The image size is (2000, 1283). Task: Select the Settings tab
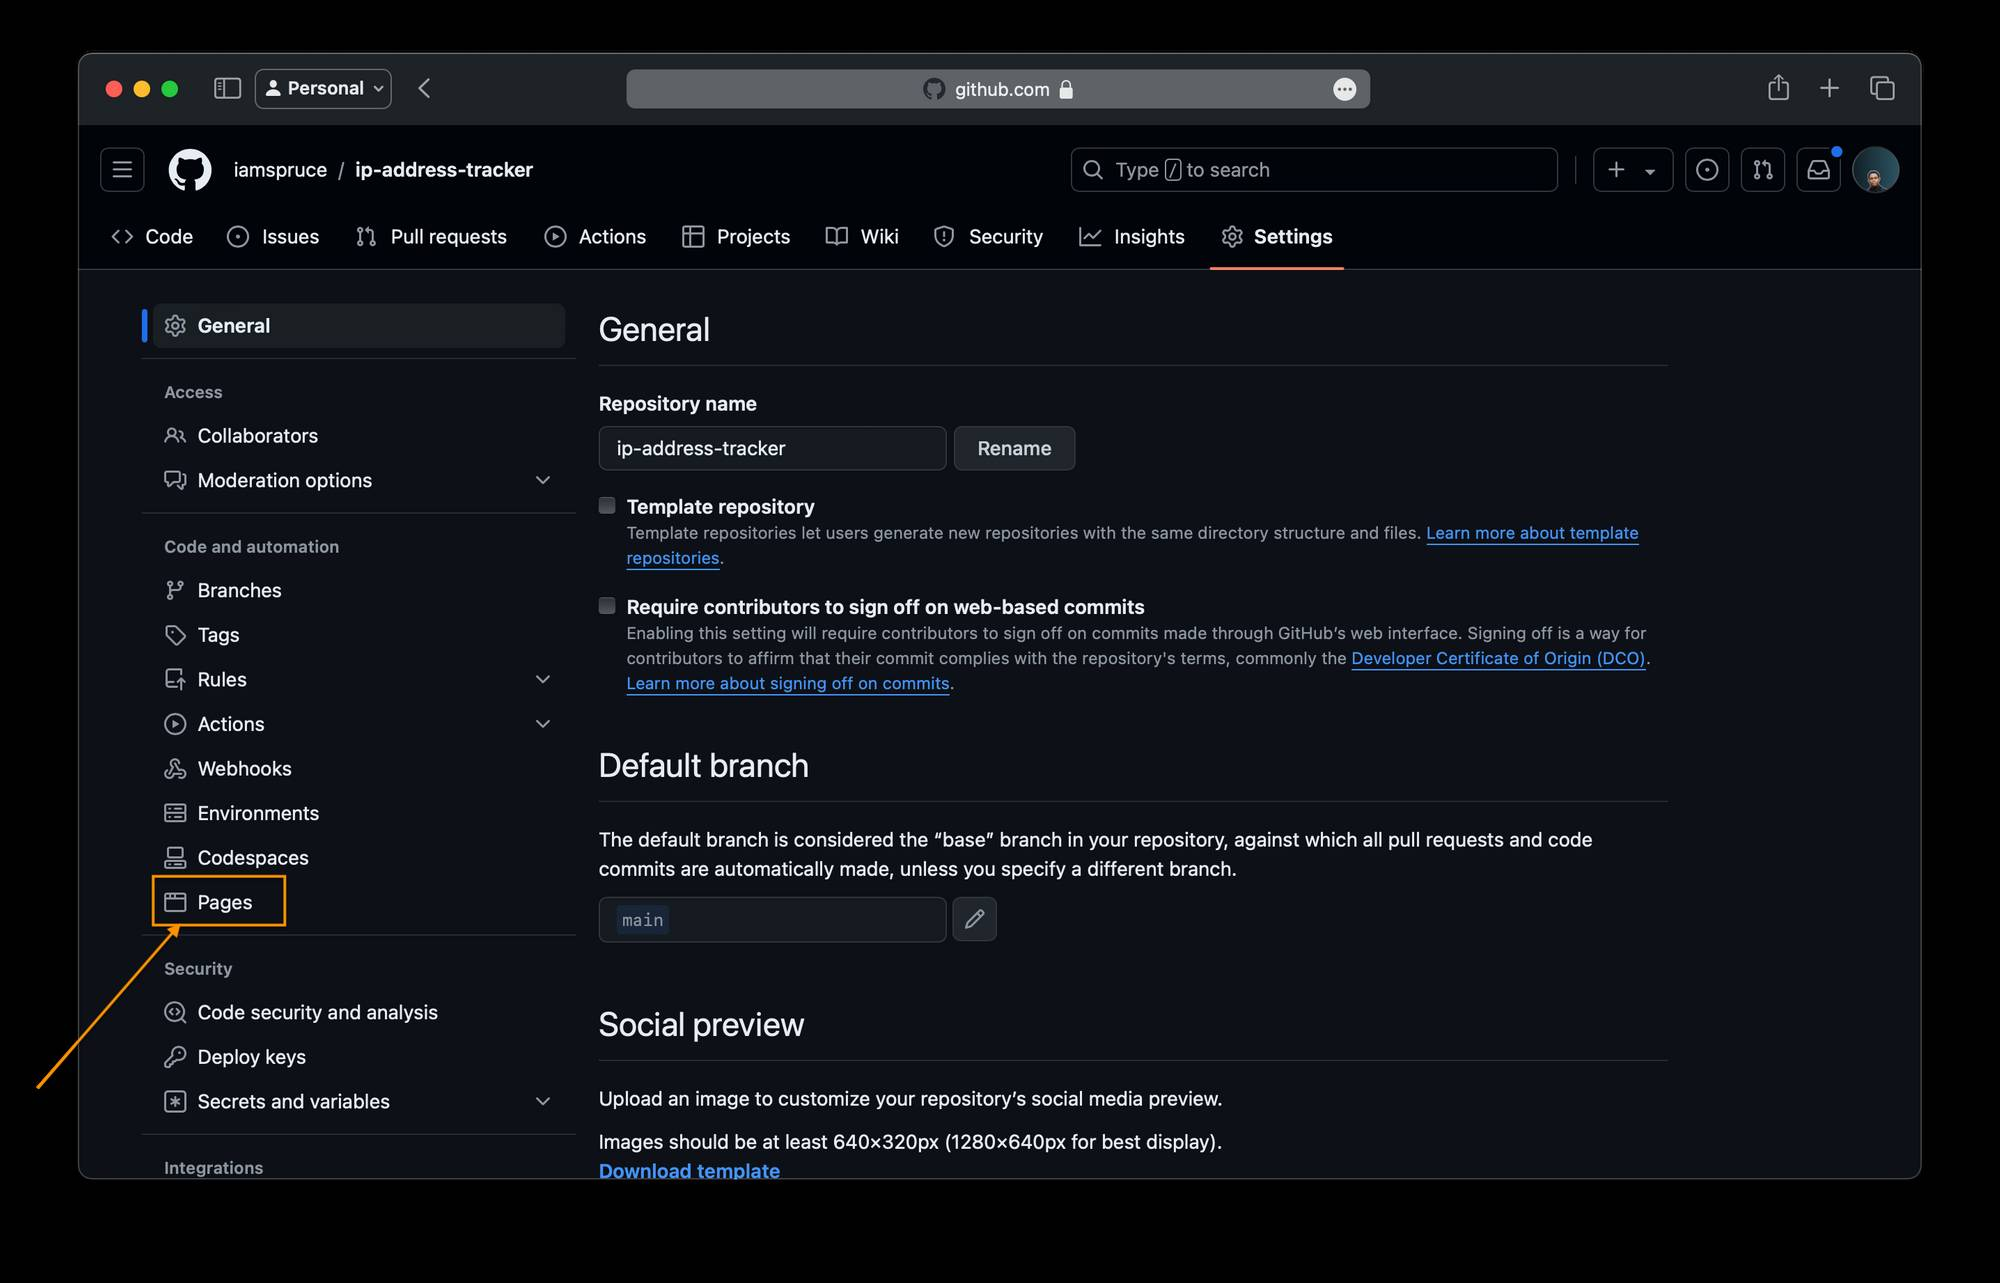[1277, 237]
